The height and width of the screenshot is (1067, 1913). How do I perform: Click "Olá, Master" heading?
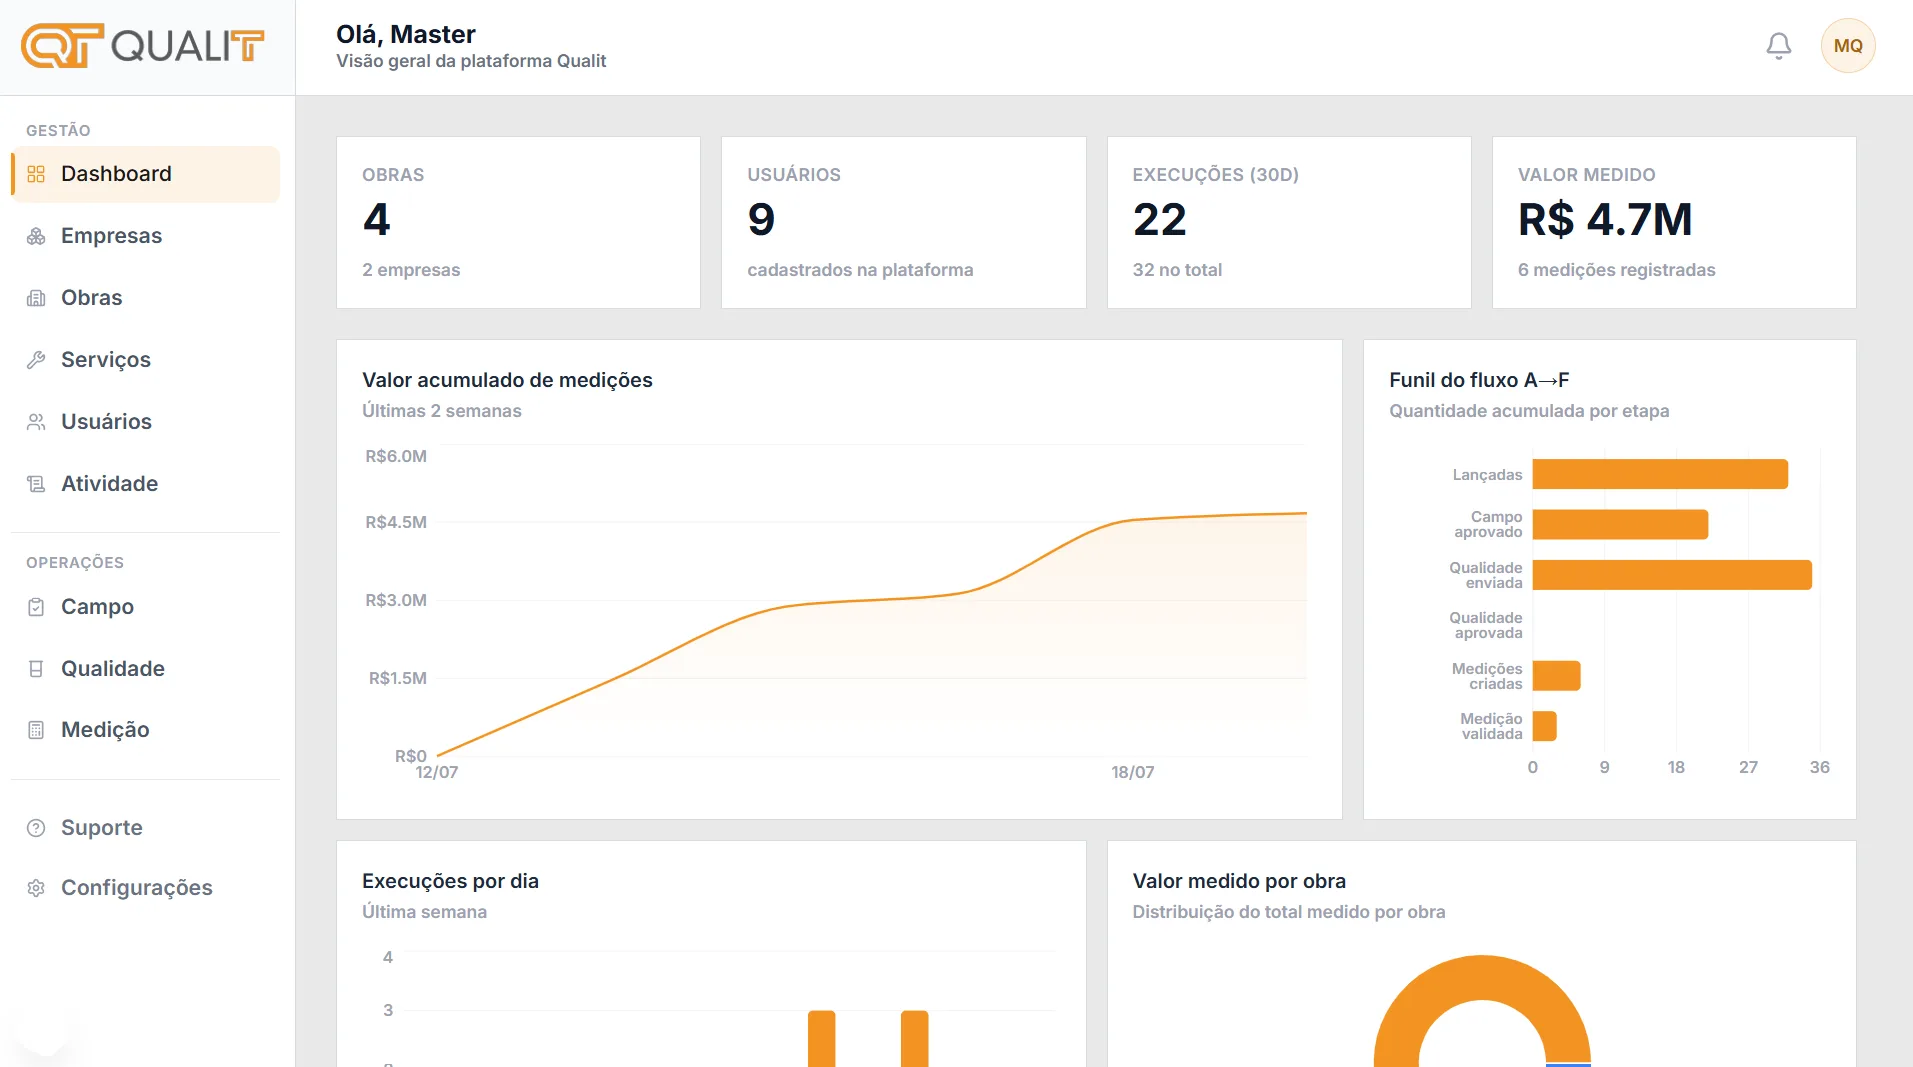[405, 34]
